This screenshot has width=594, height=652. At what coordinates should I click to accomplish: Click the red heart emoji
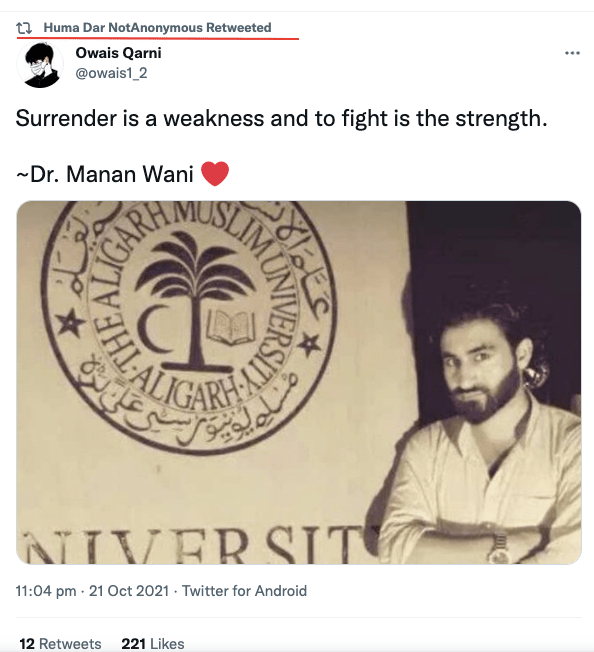[x=215, y=173]
